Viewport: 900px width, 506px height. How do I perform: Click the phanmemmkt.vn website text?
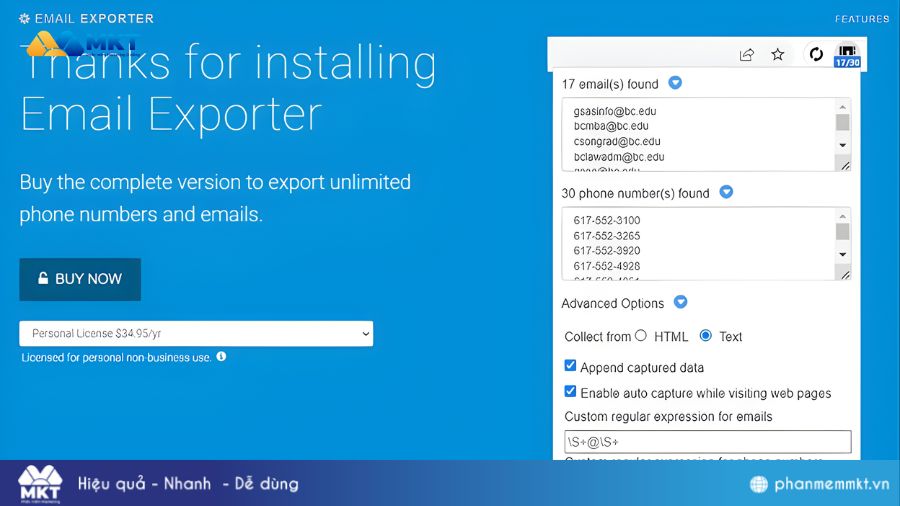click(832, 484)
